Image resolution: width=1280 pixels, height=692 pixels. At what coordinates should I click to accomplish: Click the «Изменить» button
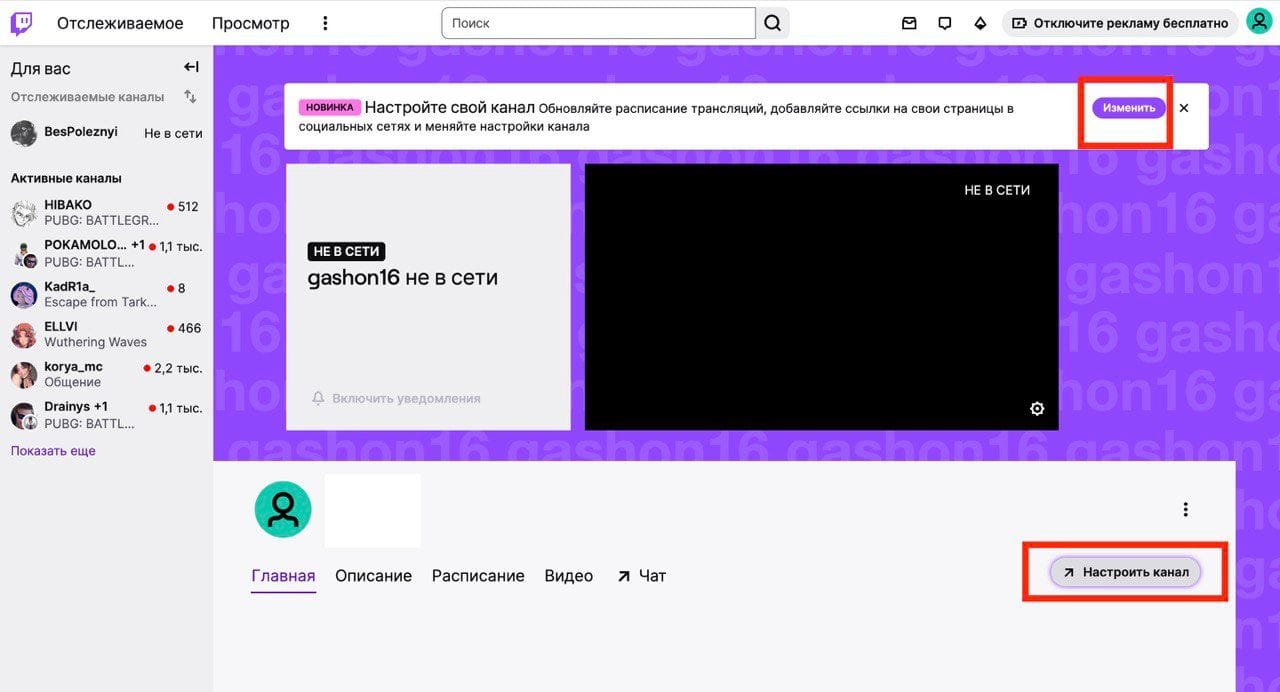1129,108
